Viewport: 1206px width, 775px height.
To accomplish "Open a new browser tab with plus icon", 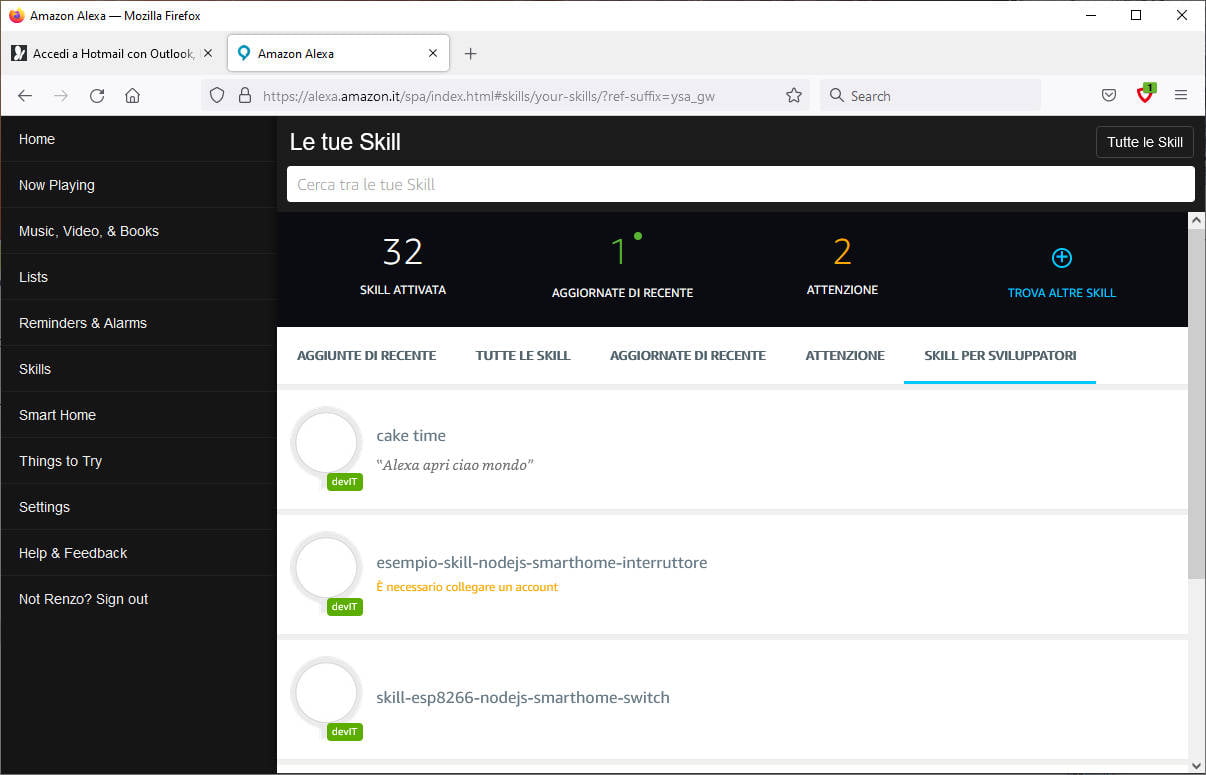I will [x=471, y=53].
